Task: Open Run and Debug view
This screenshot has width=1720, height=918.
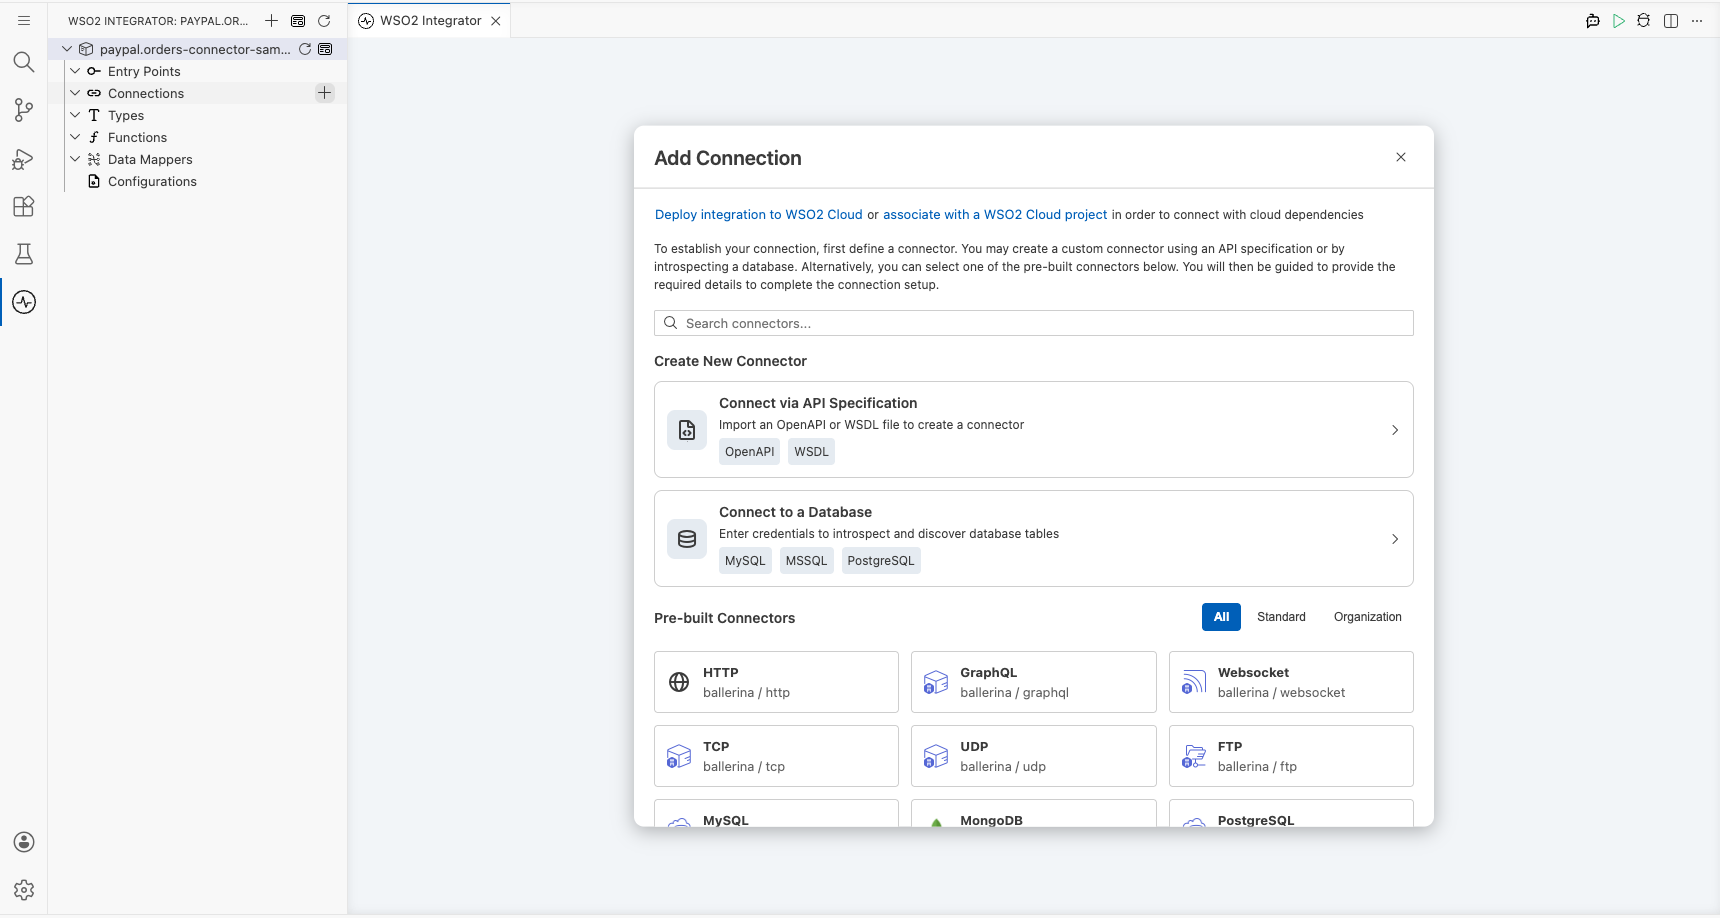Action: click(x=24, y=159)
